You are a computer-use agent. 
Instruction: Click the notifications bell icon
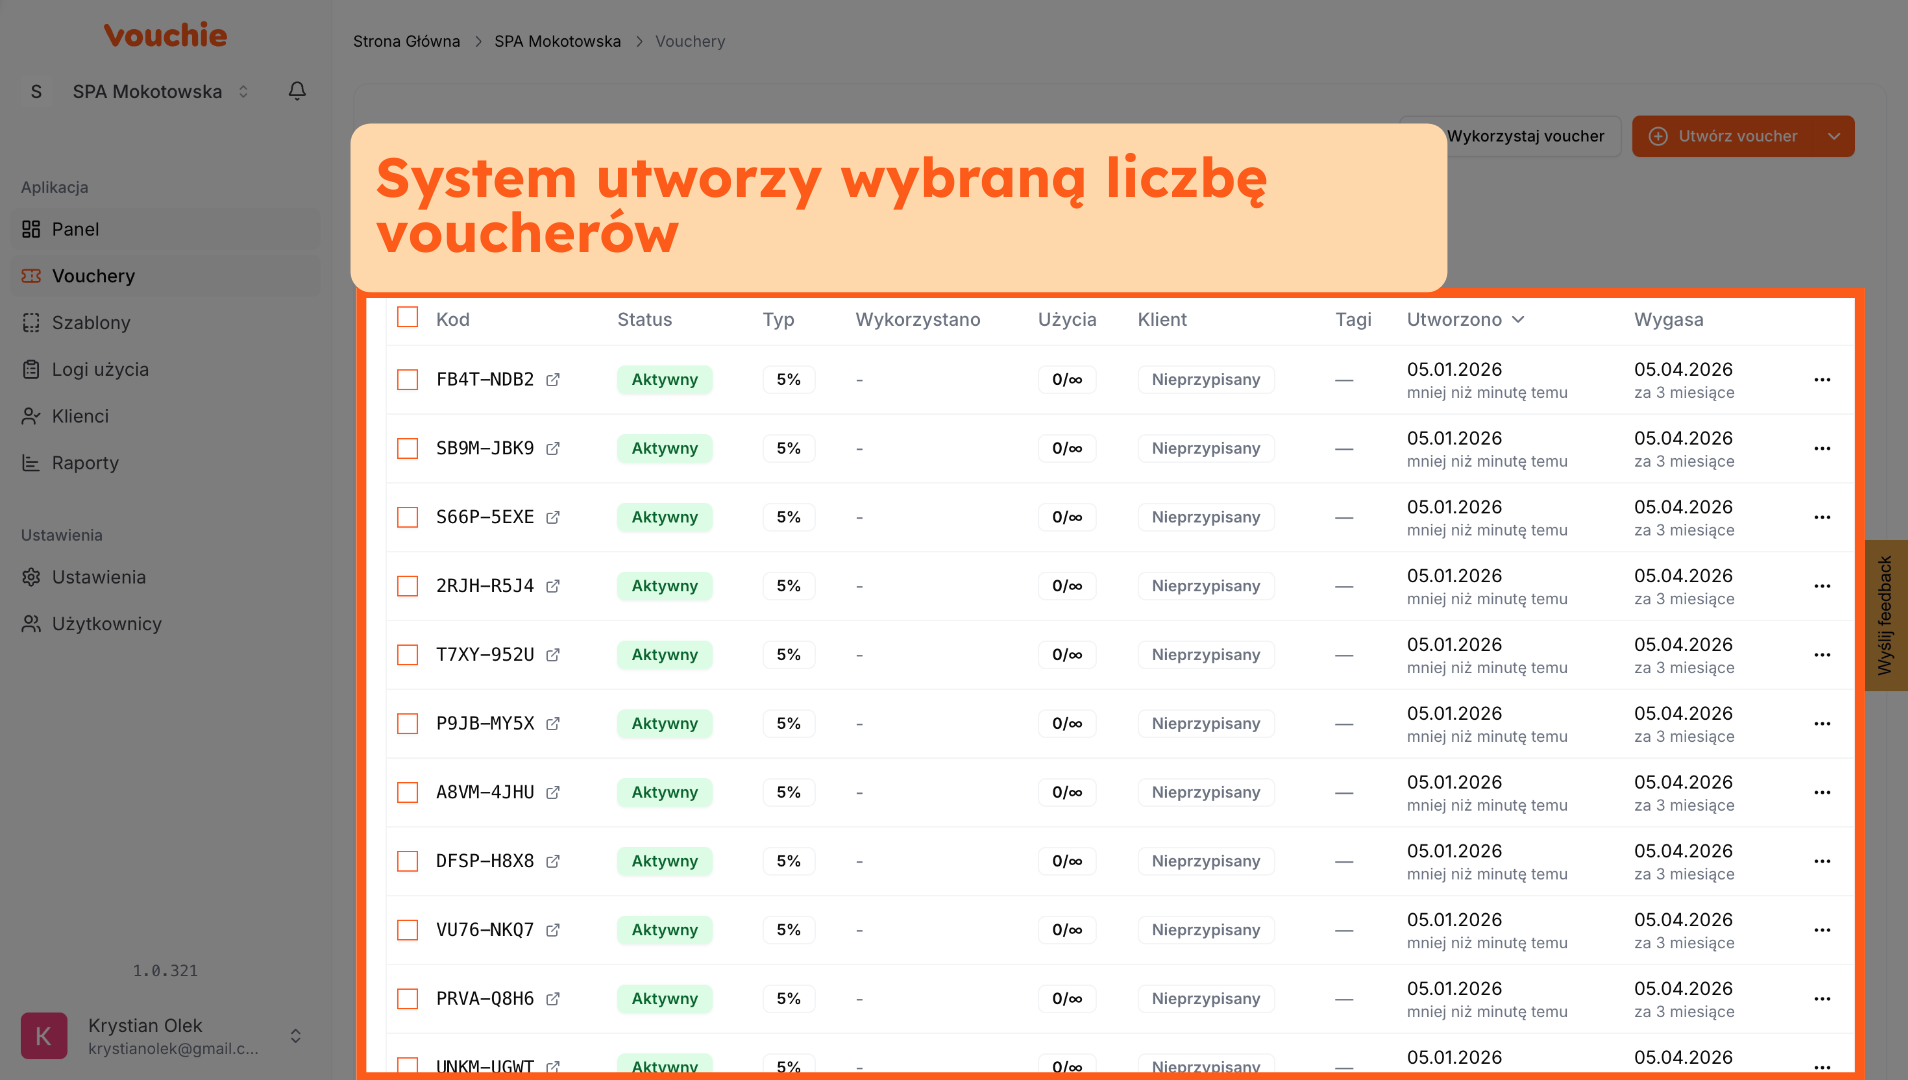pos(297,91)
